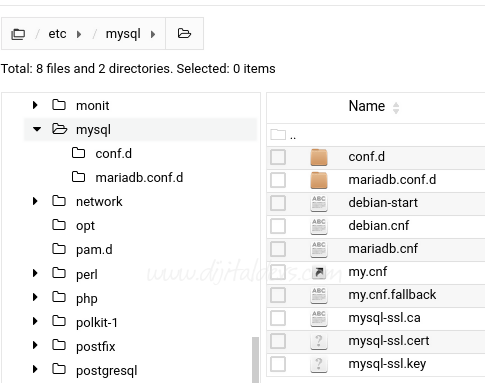
Task: Click the debian-start text file icon
Action: pyautogui.click(x=319, y=203)
